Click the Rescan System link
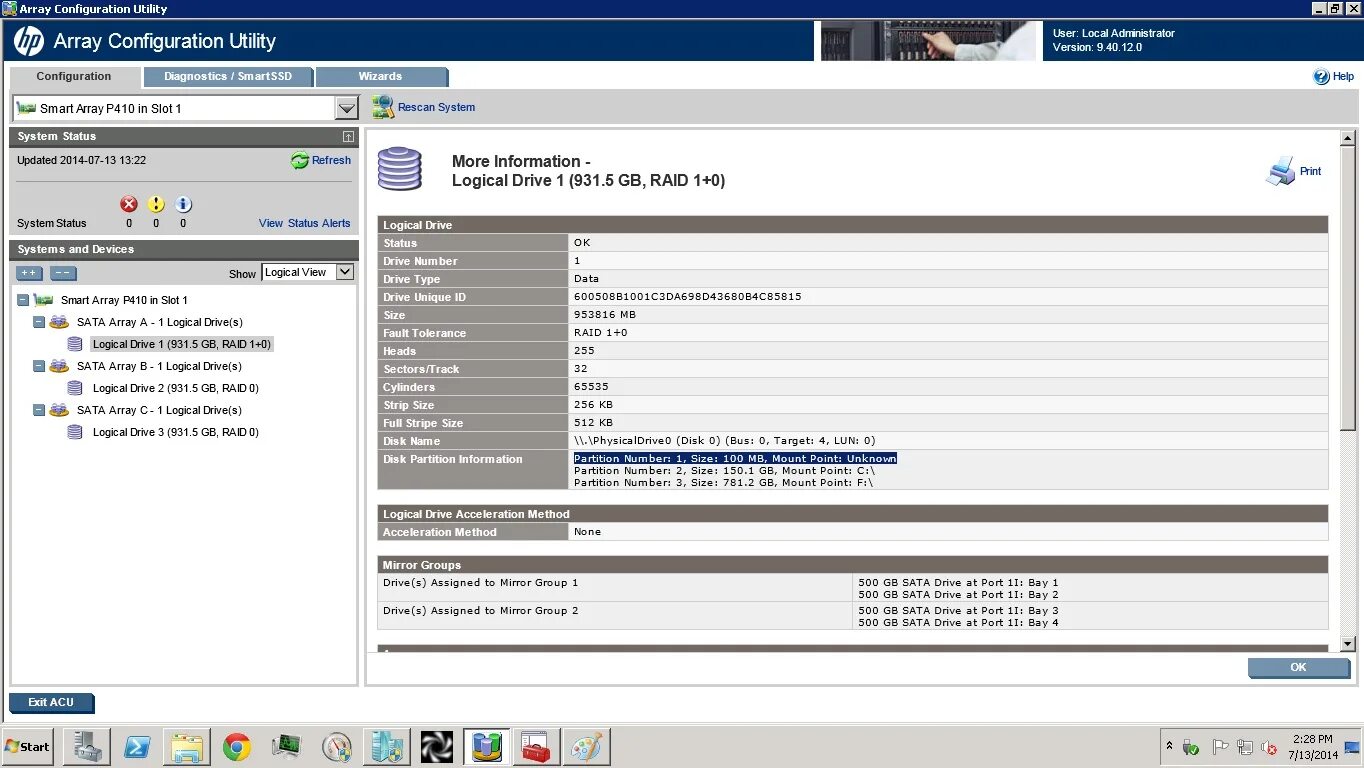The image size is (1364, 768). [x=436, y=107]
